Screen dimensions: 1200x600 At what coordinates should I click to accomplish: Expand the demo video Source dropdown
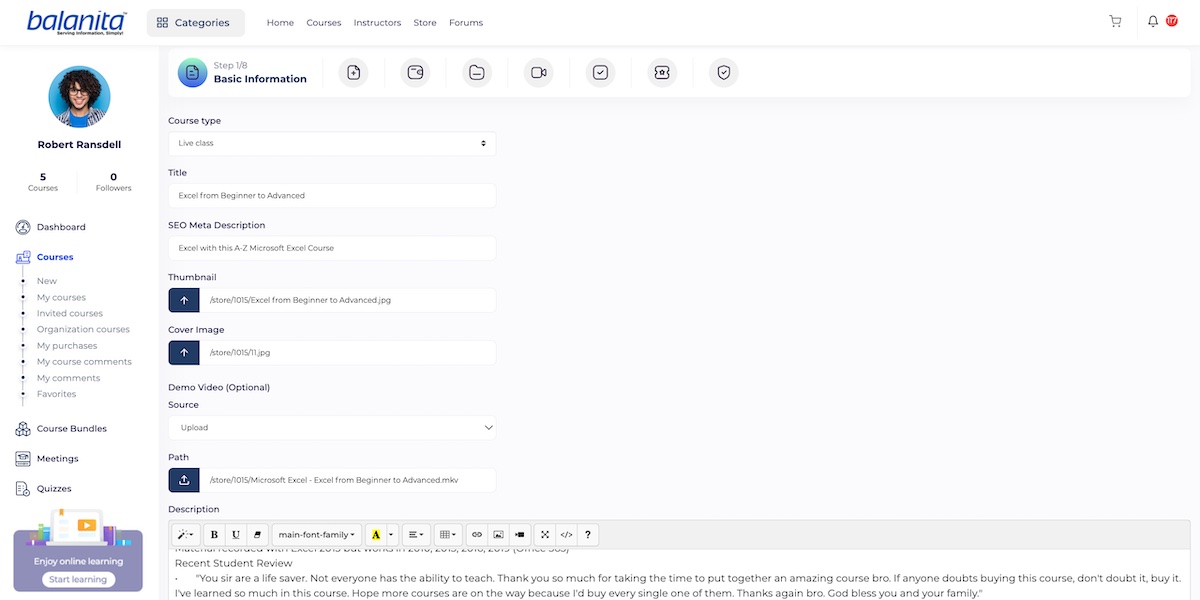coord(331,428)
